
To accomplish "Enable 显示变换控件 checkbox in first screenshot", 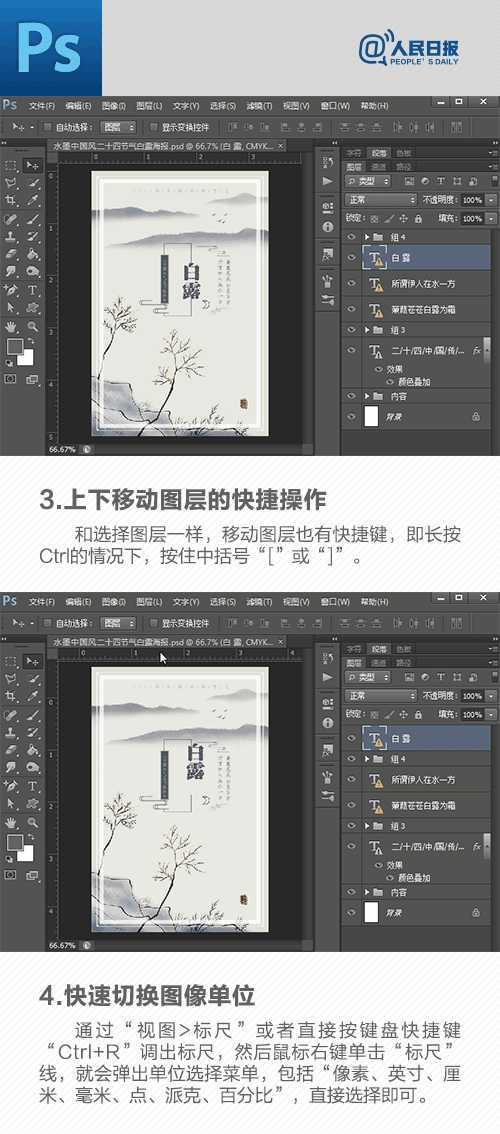I will pos(153,127).
